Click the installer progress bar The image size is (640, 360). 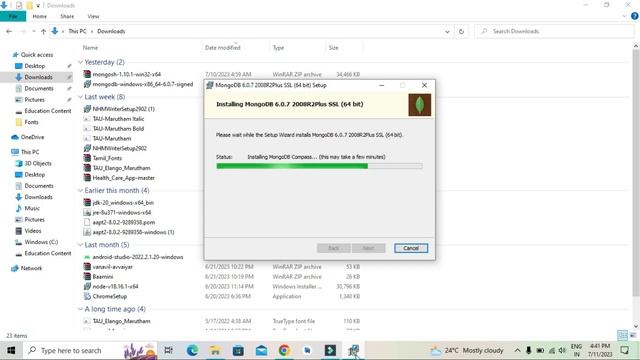pyautogui.click(x=319, y=166)
